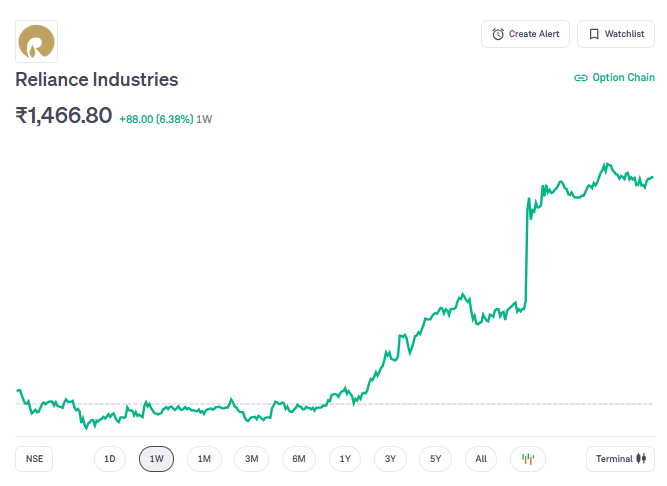Screen dimensions: 667x486
Task: Switch chart to 6M range
Action: [x=299, y=459]
